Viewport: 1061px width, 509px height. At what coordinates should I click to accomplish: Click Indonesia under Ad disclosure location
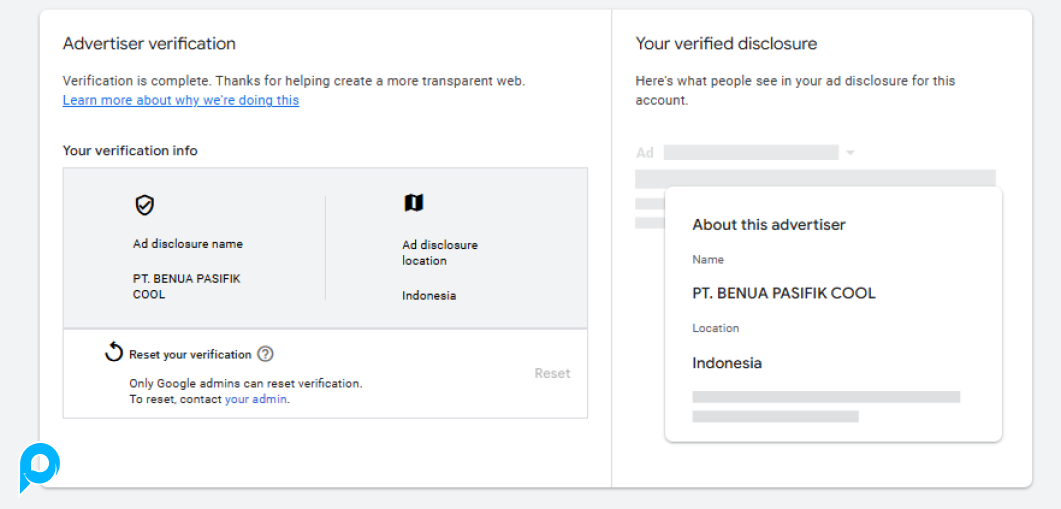(429, 296)
